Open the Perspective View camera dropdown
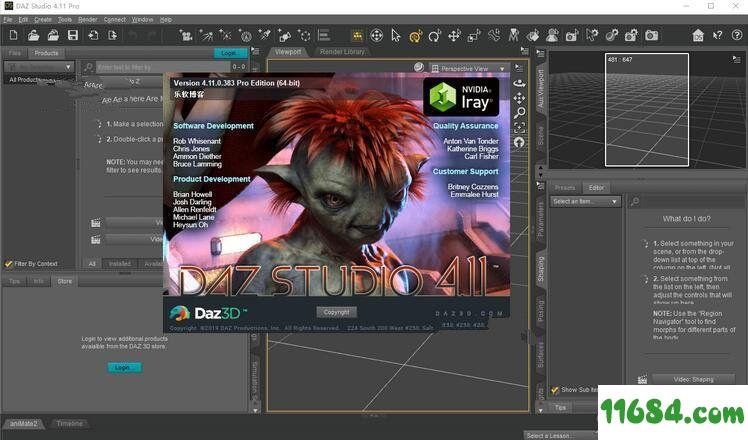 pos(468,69)
